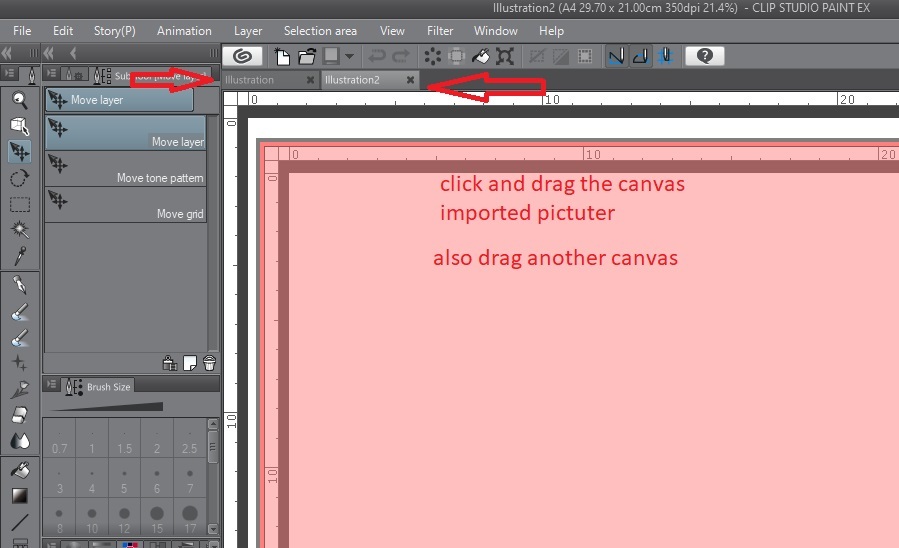This screenshot has height=548, width=899.
Task: Click scroll up arrow of Brush Size list
Action: click(x=213, y=424)
